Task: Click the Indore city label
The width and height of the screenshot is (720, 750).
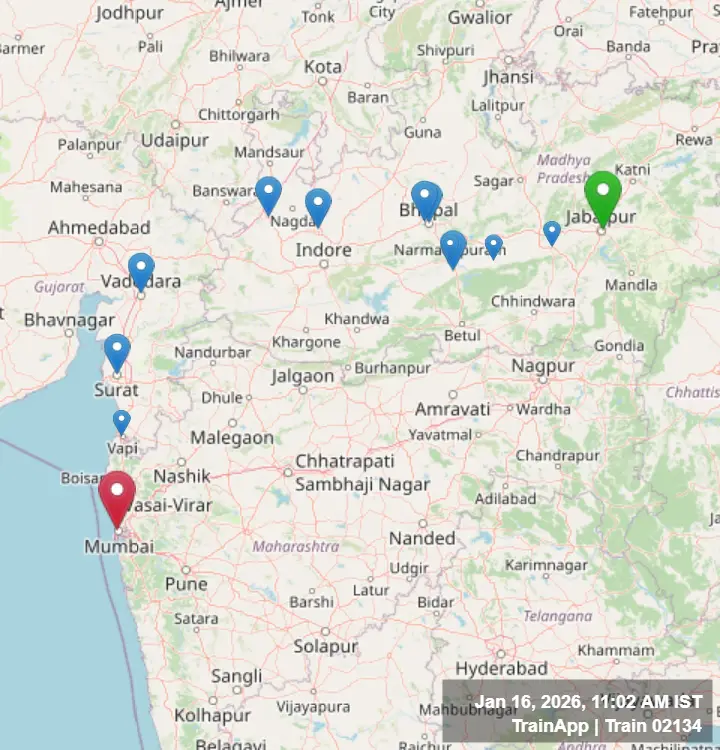Action: click(323, 250)
